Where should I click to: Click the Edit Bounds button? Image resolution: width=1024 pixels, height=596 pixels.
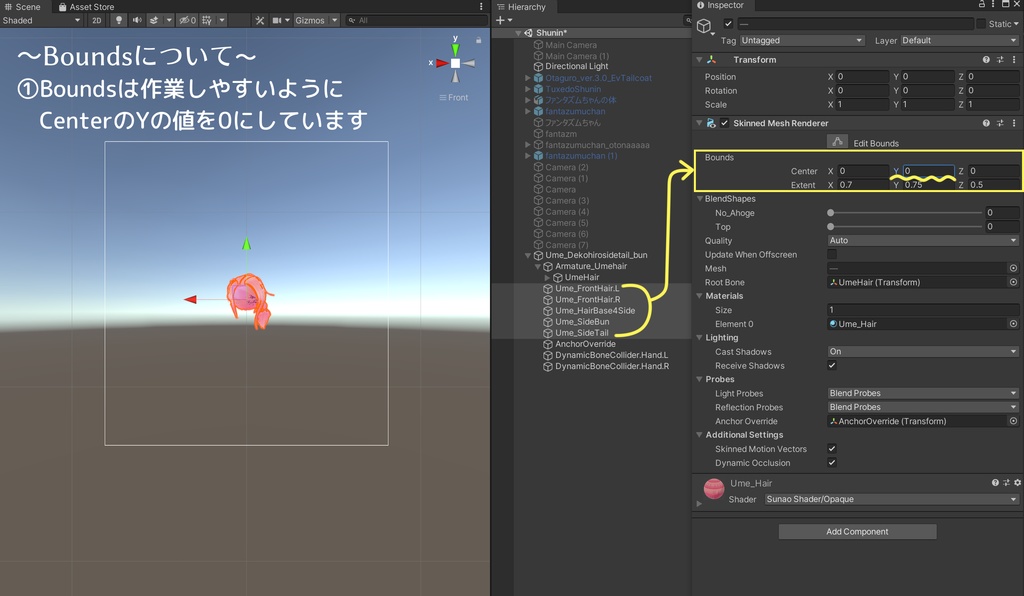[837, 142]
